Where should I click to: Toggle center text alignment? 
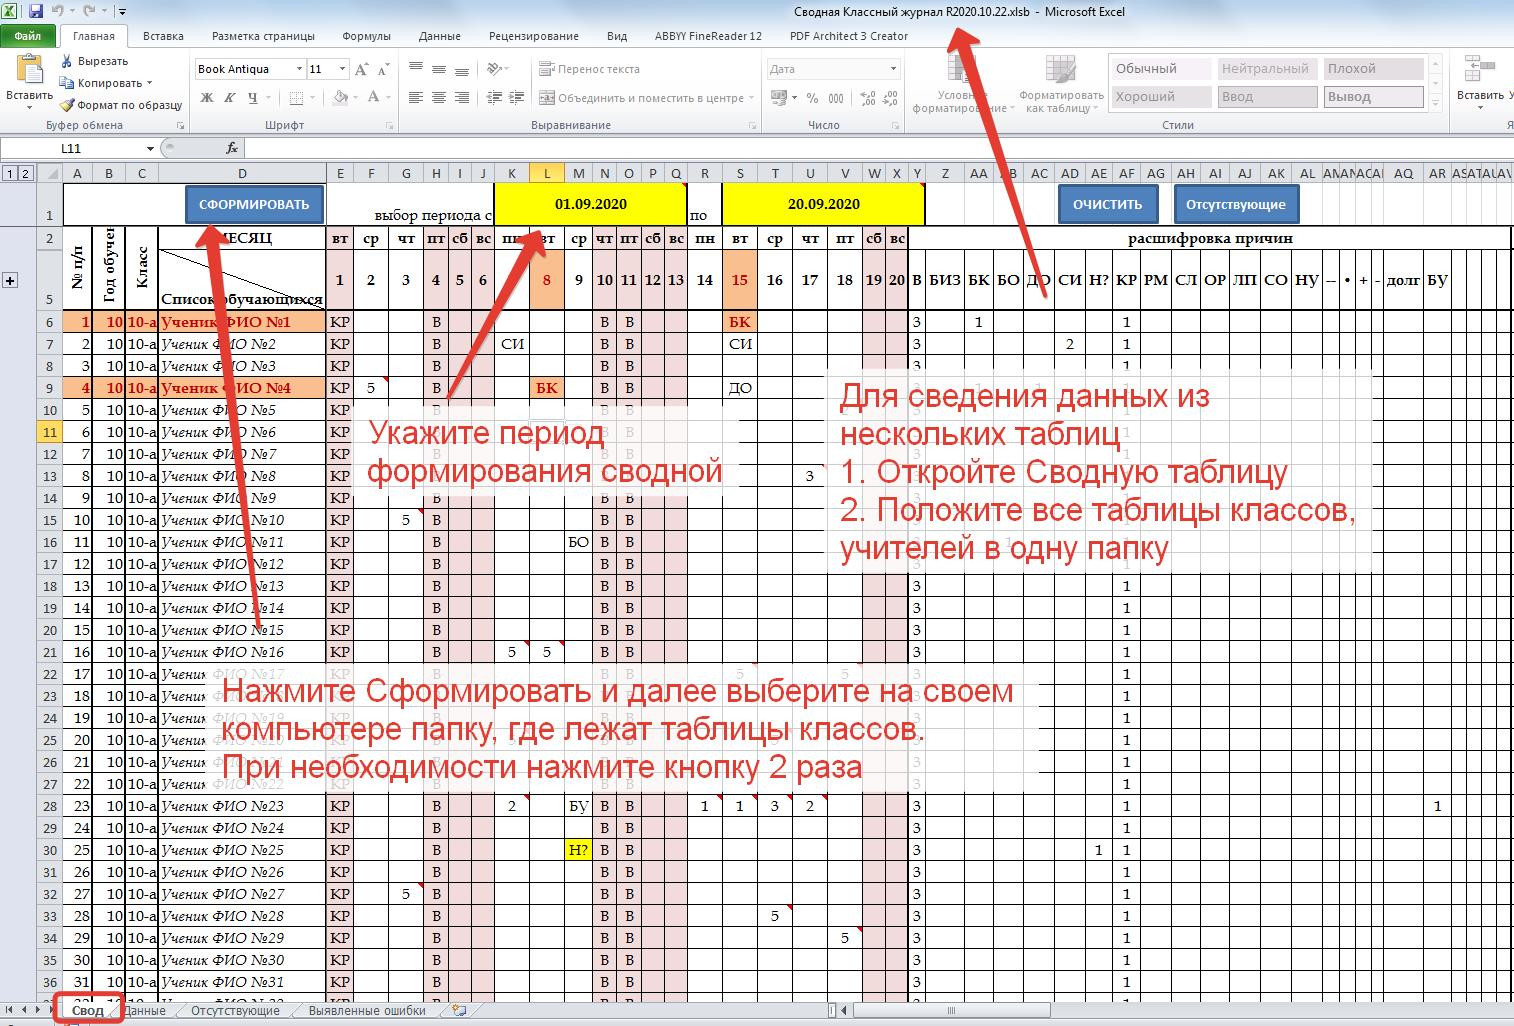coord(440,97)
